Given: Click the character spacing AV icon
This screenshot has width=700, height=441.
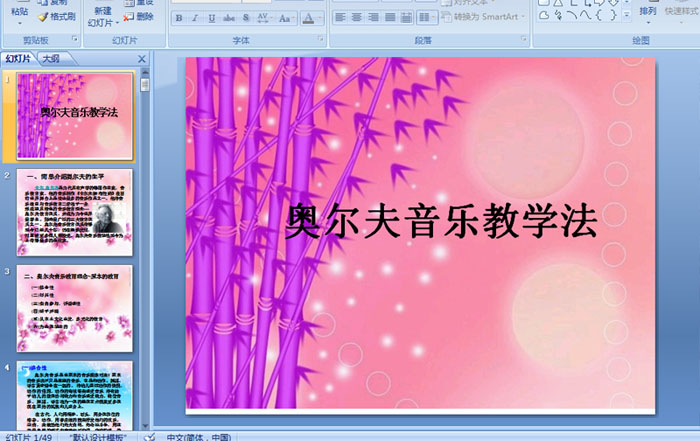Looking at the screenshot, I should 263,19.
